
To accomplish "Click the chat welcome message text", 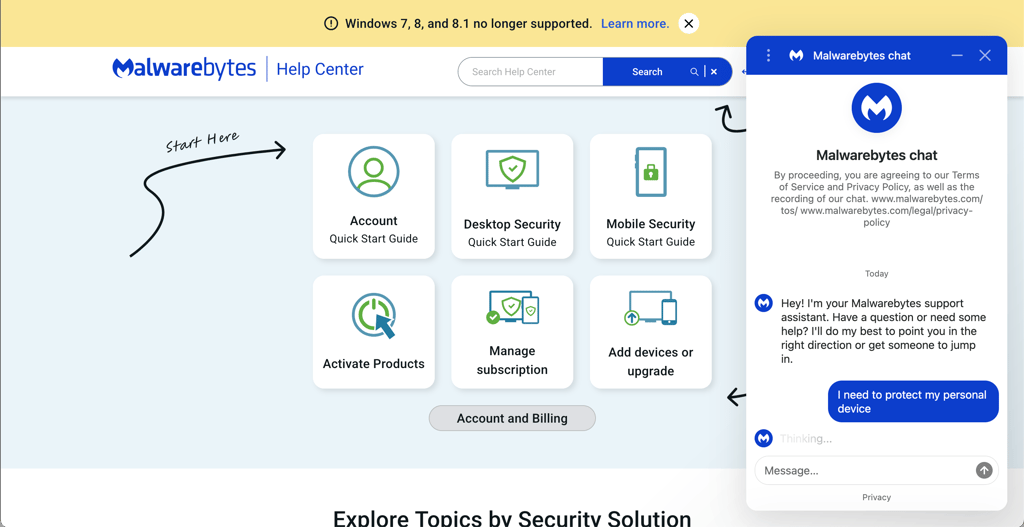I will click(884, 331).
